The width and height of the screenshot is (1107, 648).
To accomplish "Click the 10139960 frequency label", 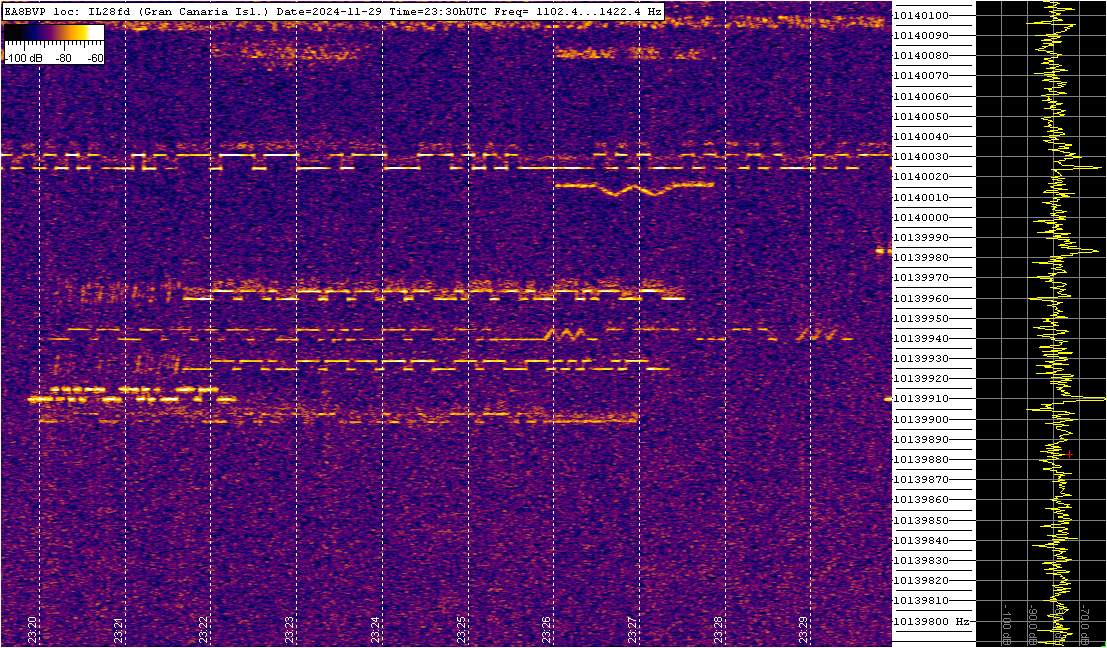I will (x=921, y=298).
